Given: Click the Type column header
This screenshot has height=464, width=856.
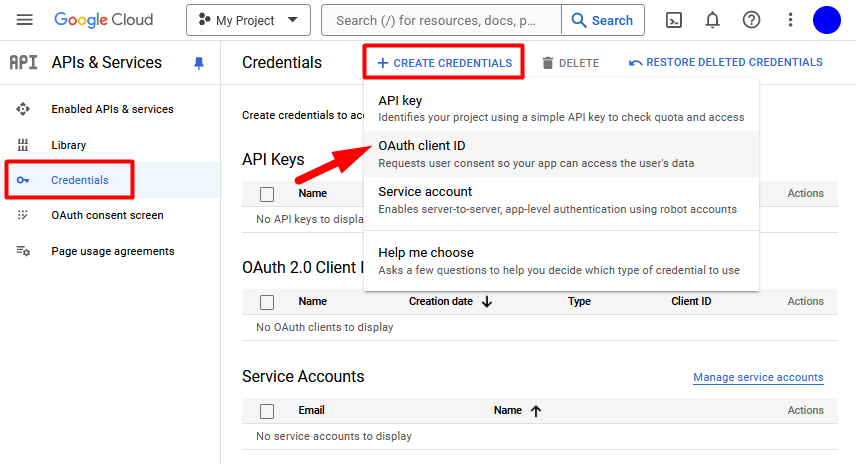Looking at the screenshot, I should [x=579, y=301].
